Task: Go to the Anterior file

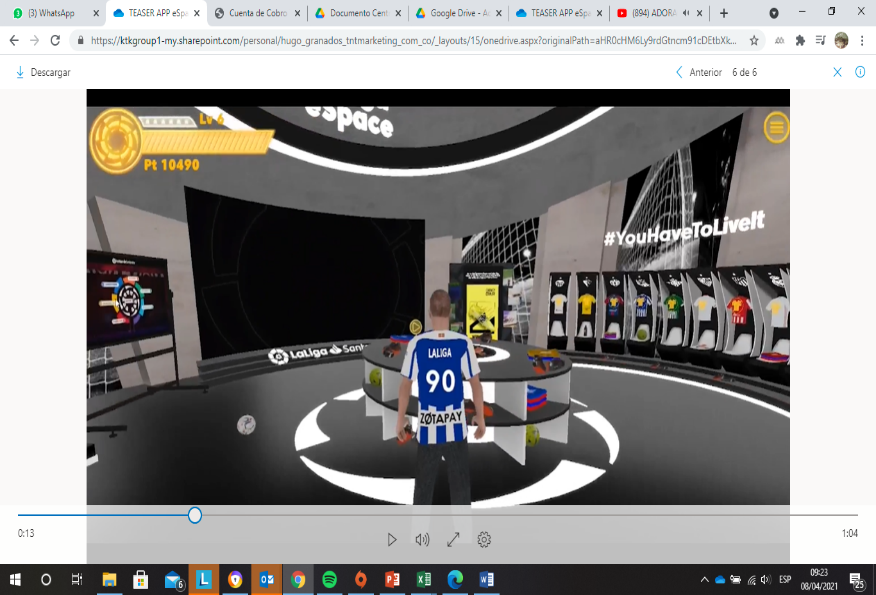Action: click(698, 72)
